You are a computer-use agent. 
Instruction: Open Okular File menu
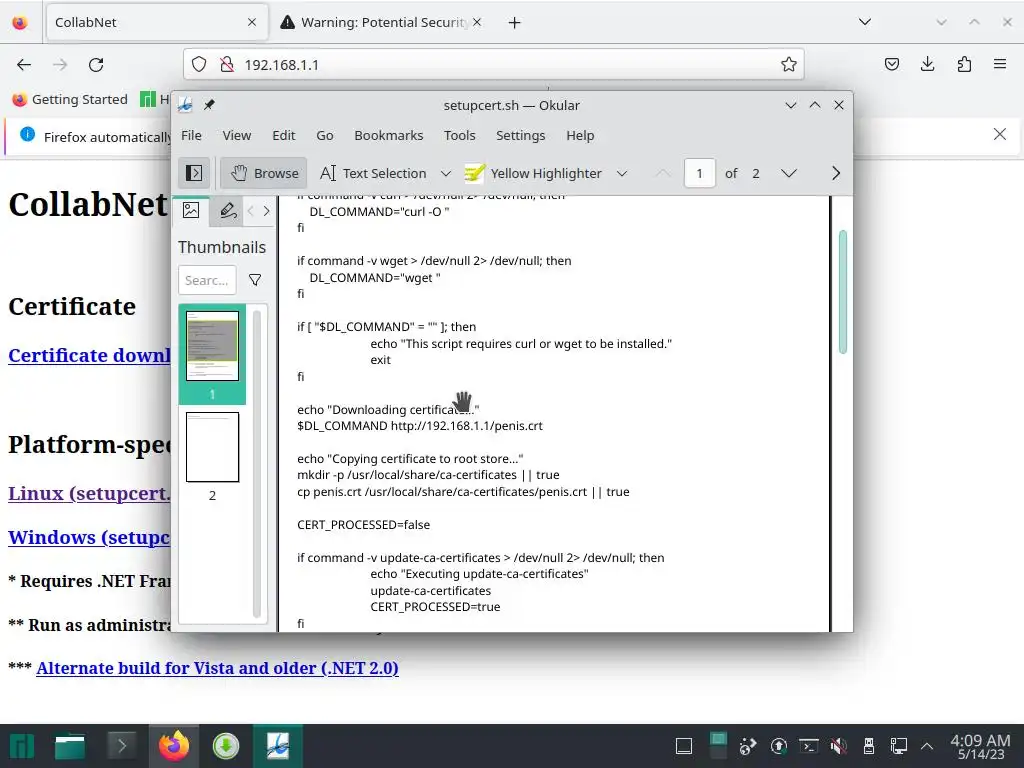tap(191, 135)
